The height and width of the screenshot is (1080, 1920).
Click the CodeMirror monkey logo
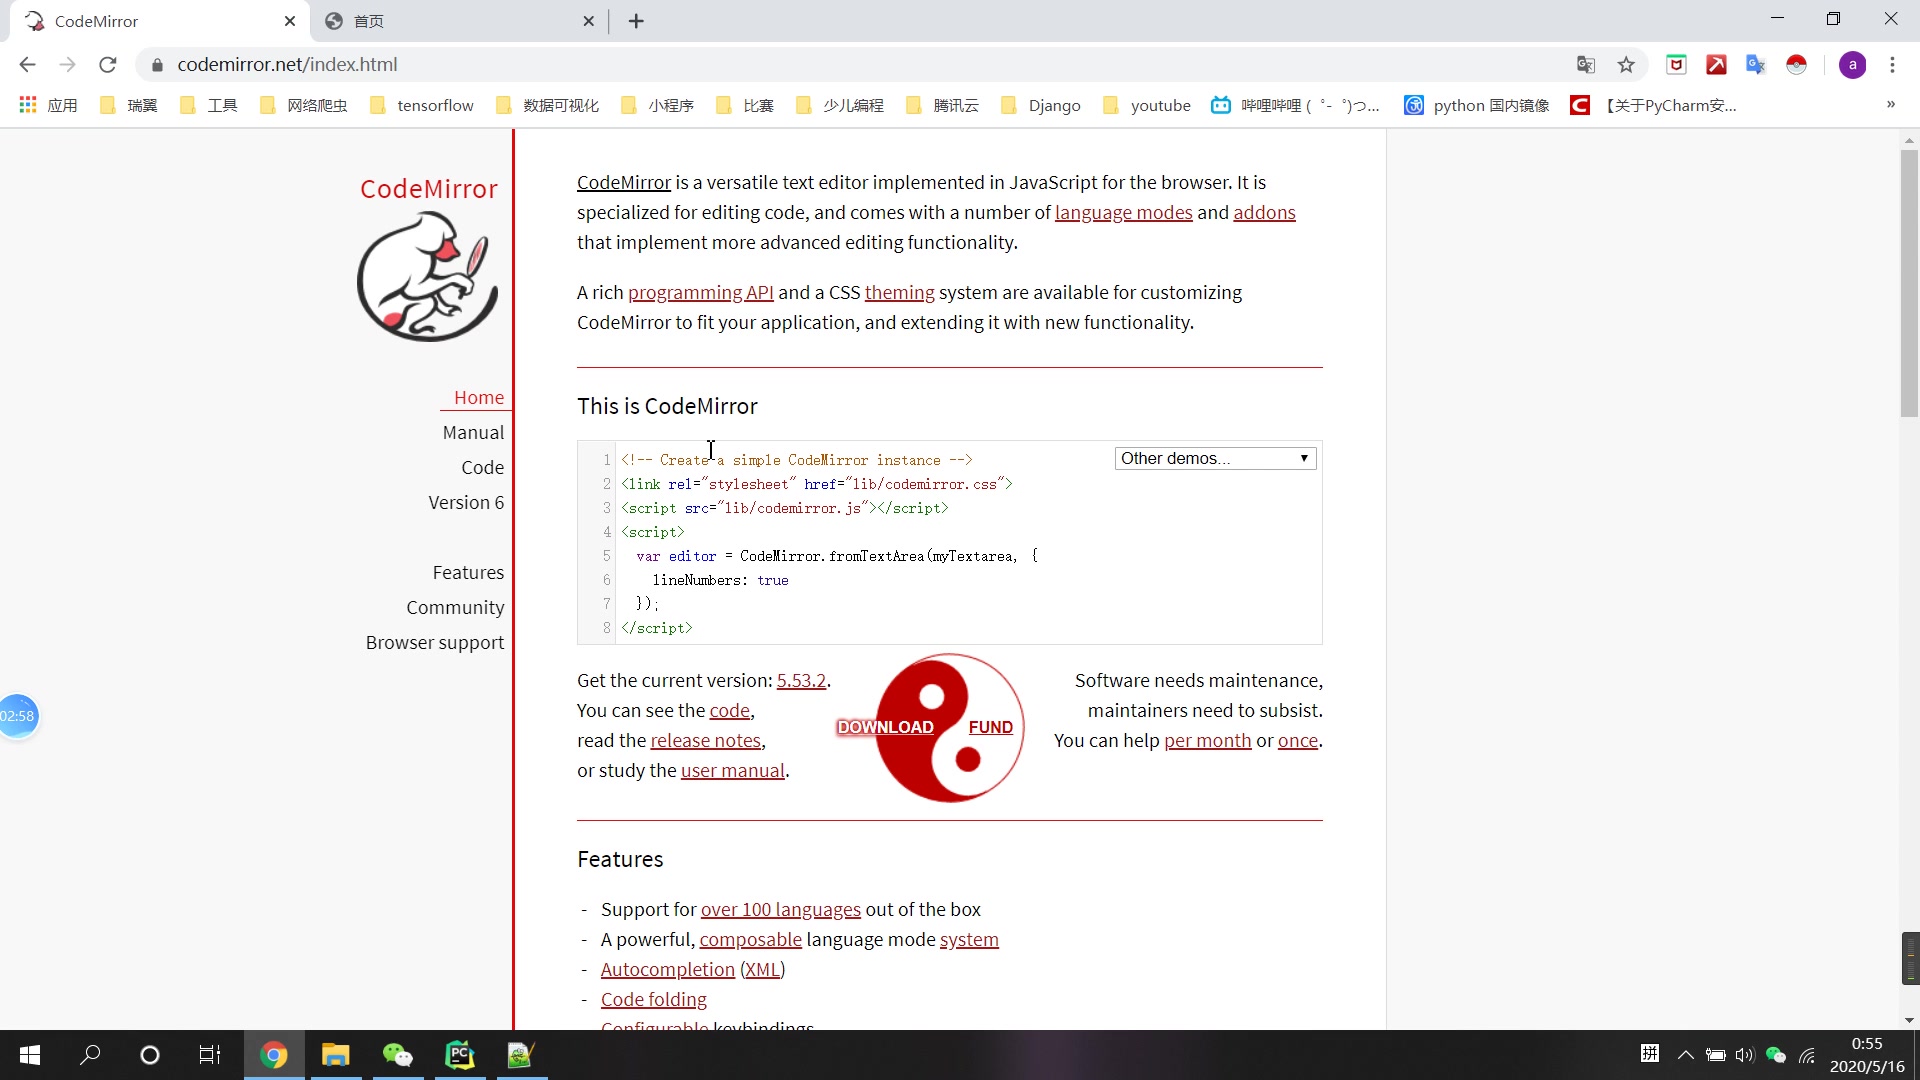click(x=428, y=277)
